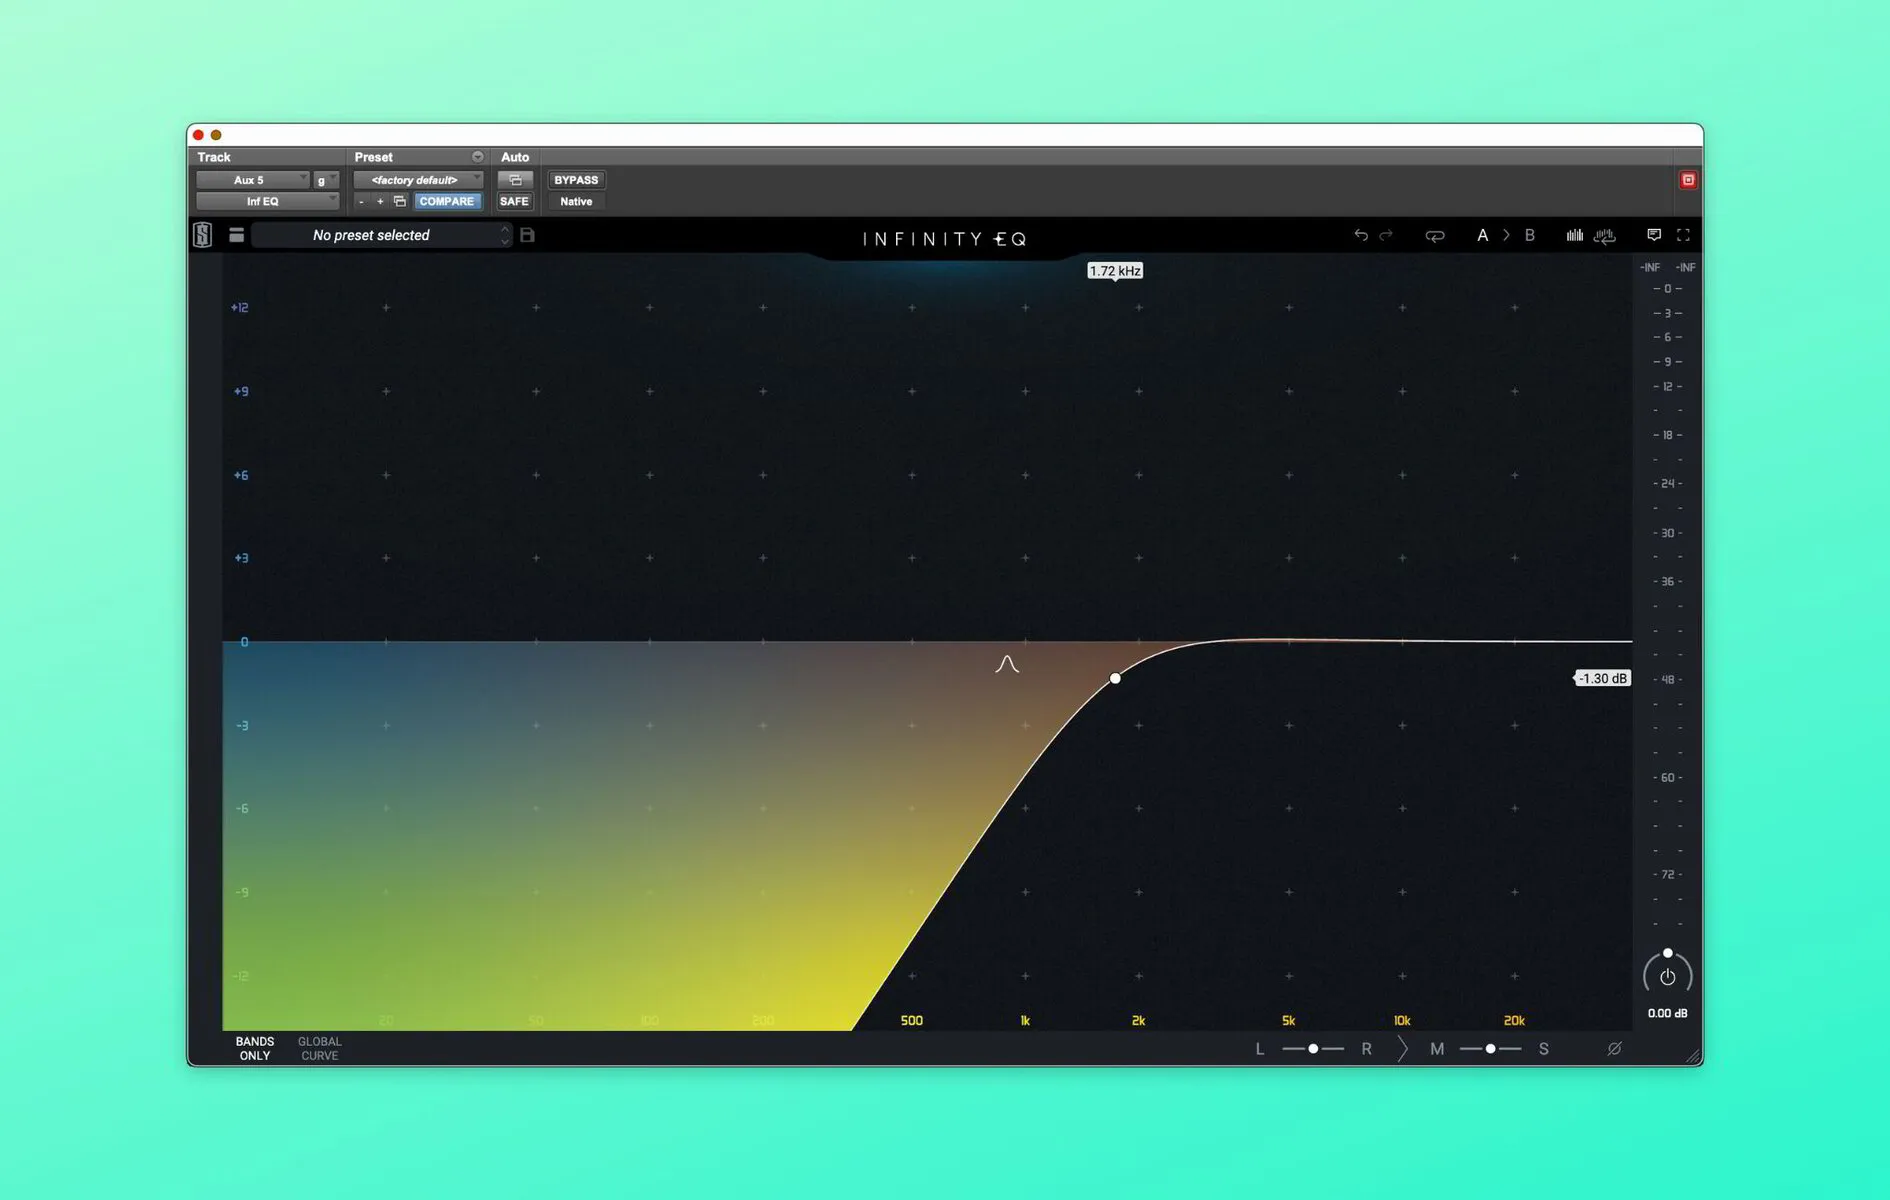Expand the Aux 5 track selector

(253, 180)
